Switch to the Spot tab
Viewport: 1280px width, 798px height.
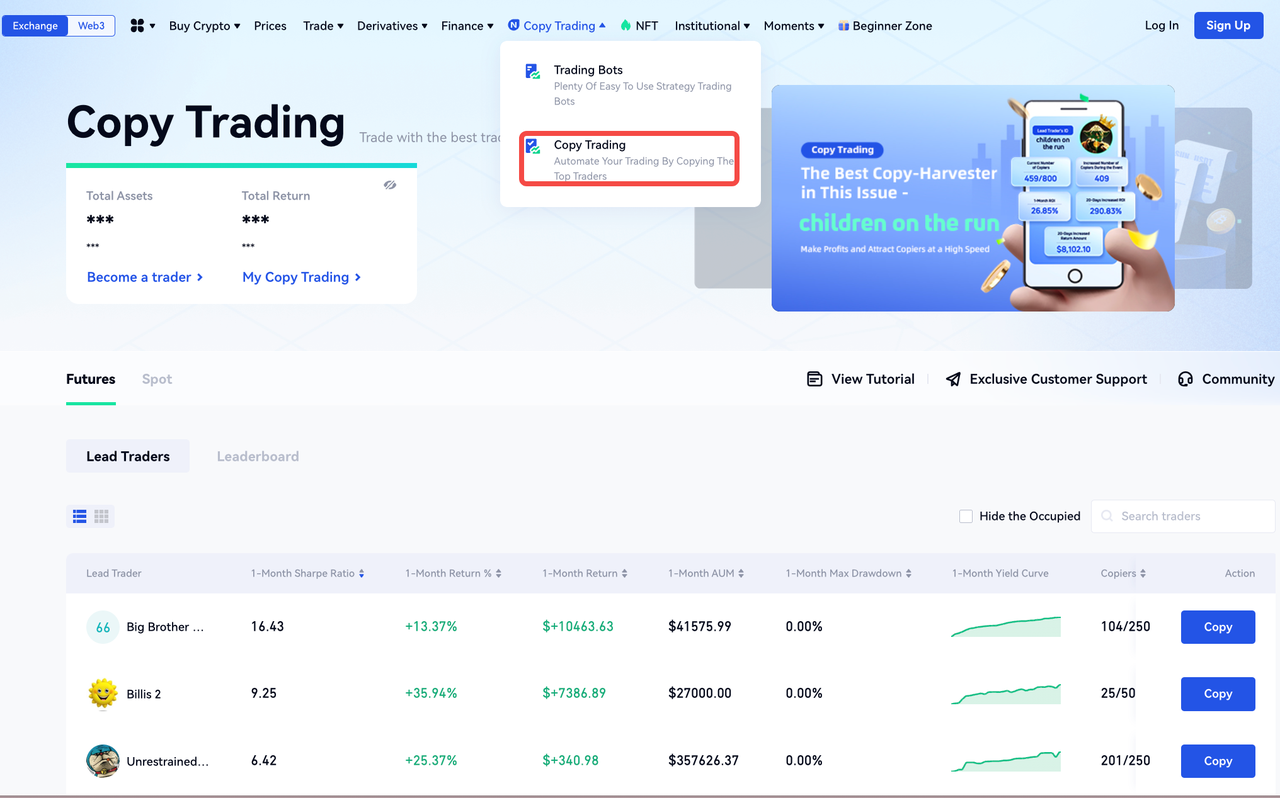pos(157,379)
